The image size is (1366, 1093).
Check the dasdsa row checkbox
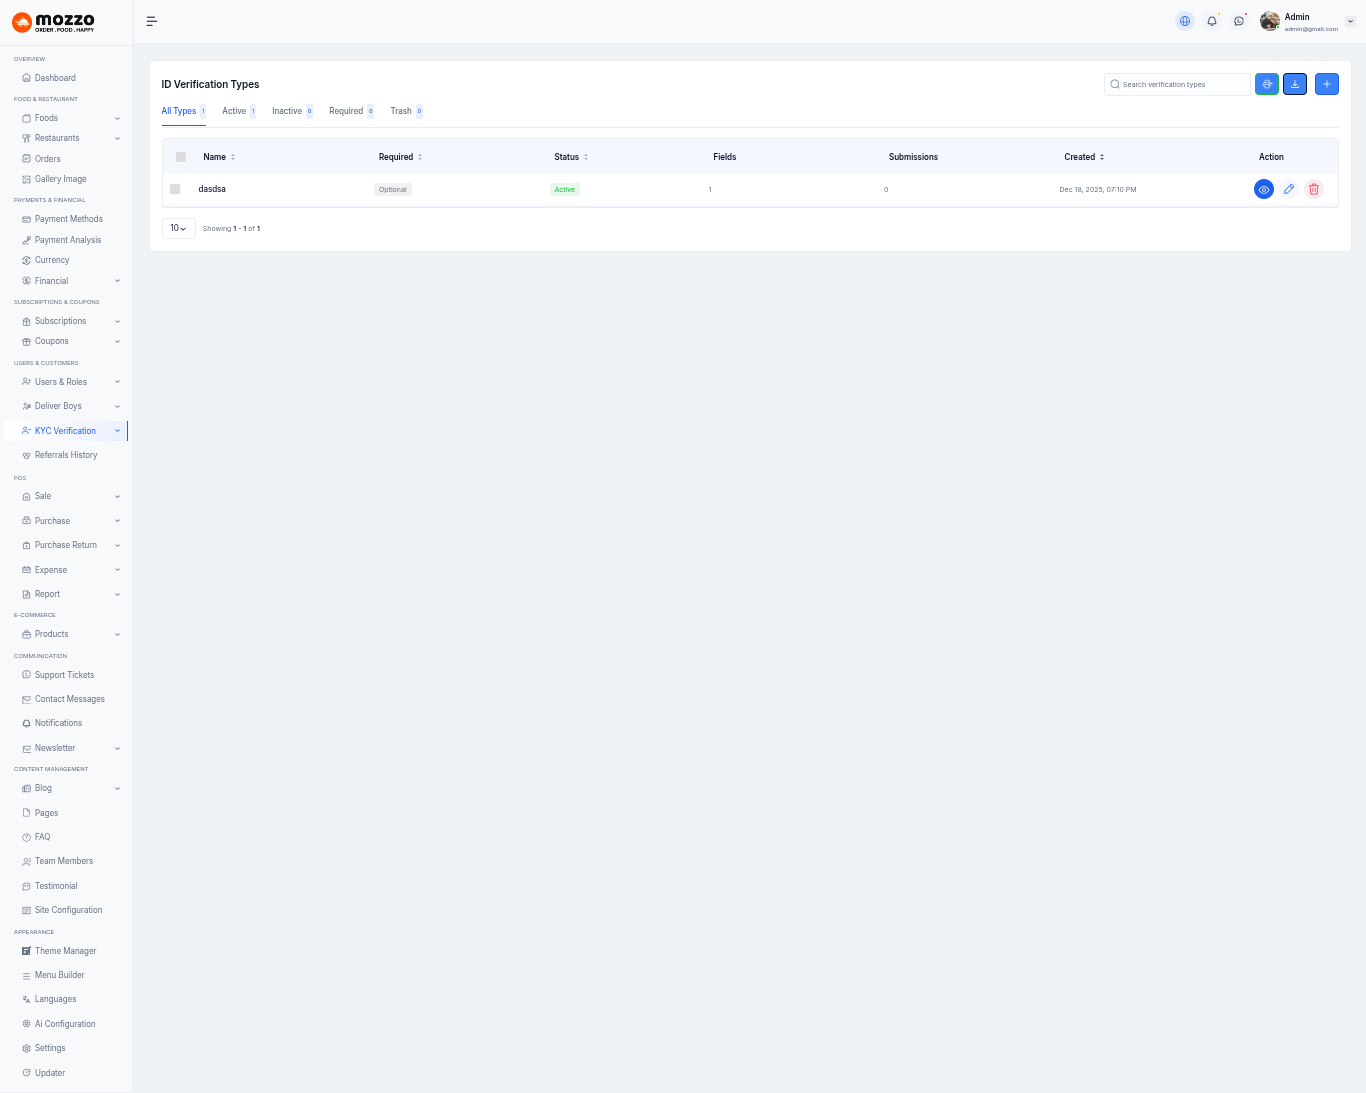[x=175, y=189]
